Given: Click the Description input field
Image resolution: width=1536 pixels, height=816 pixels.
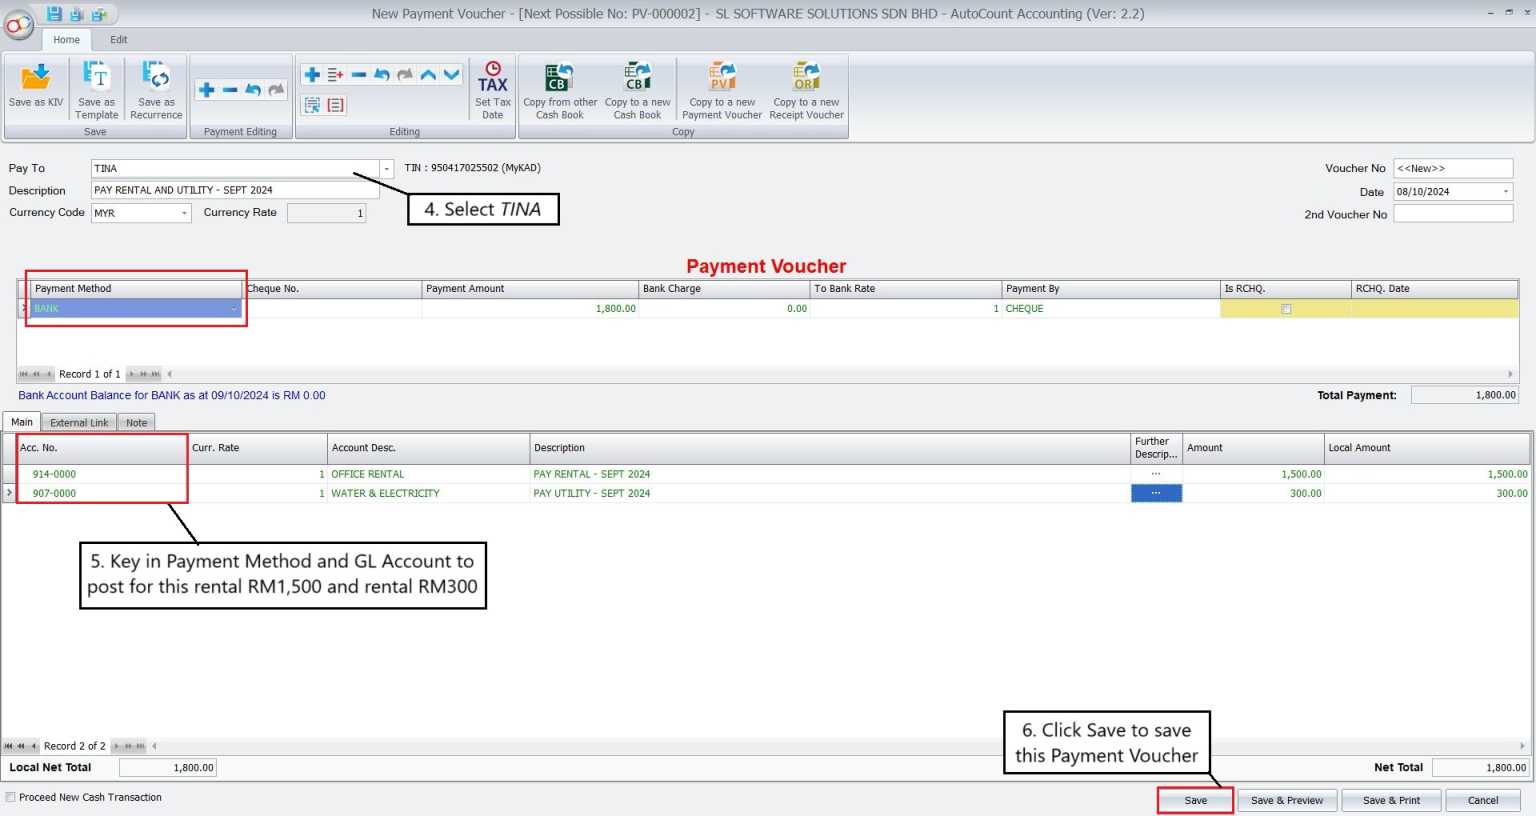Looking at the screenshot, I should tap(235, 190).
